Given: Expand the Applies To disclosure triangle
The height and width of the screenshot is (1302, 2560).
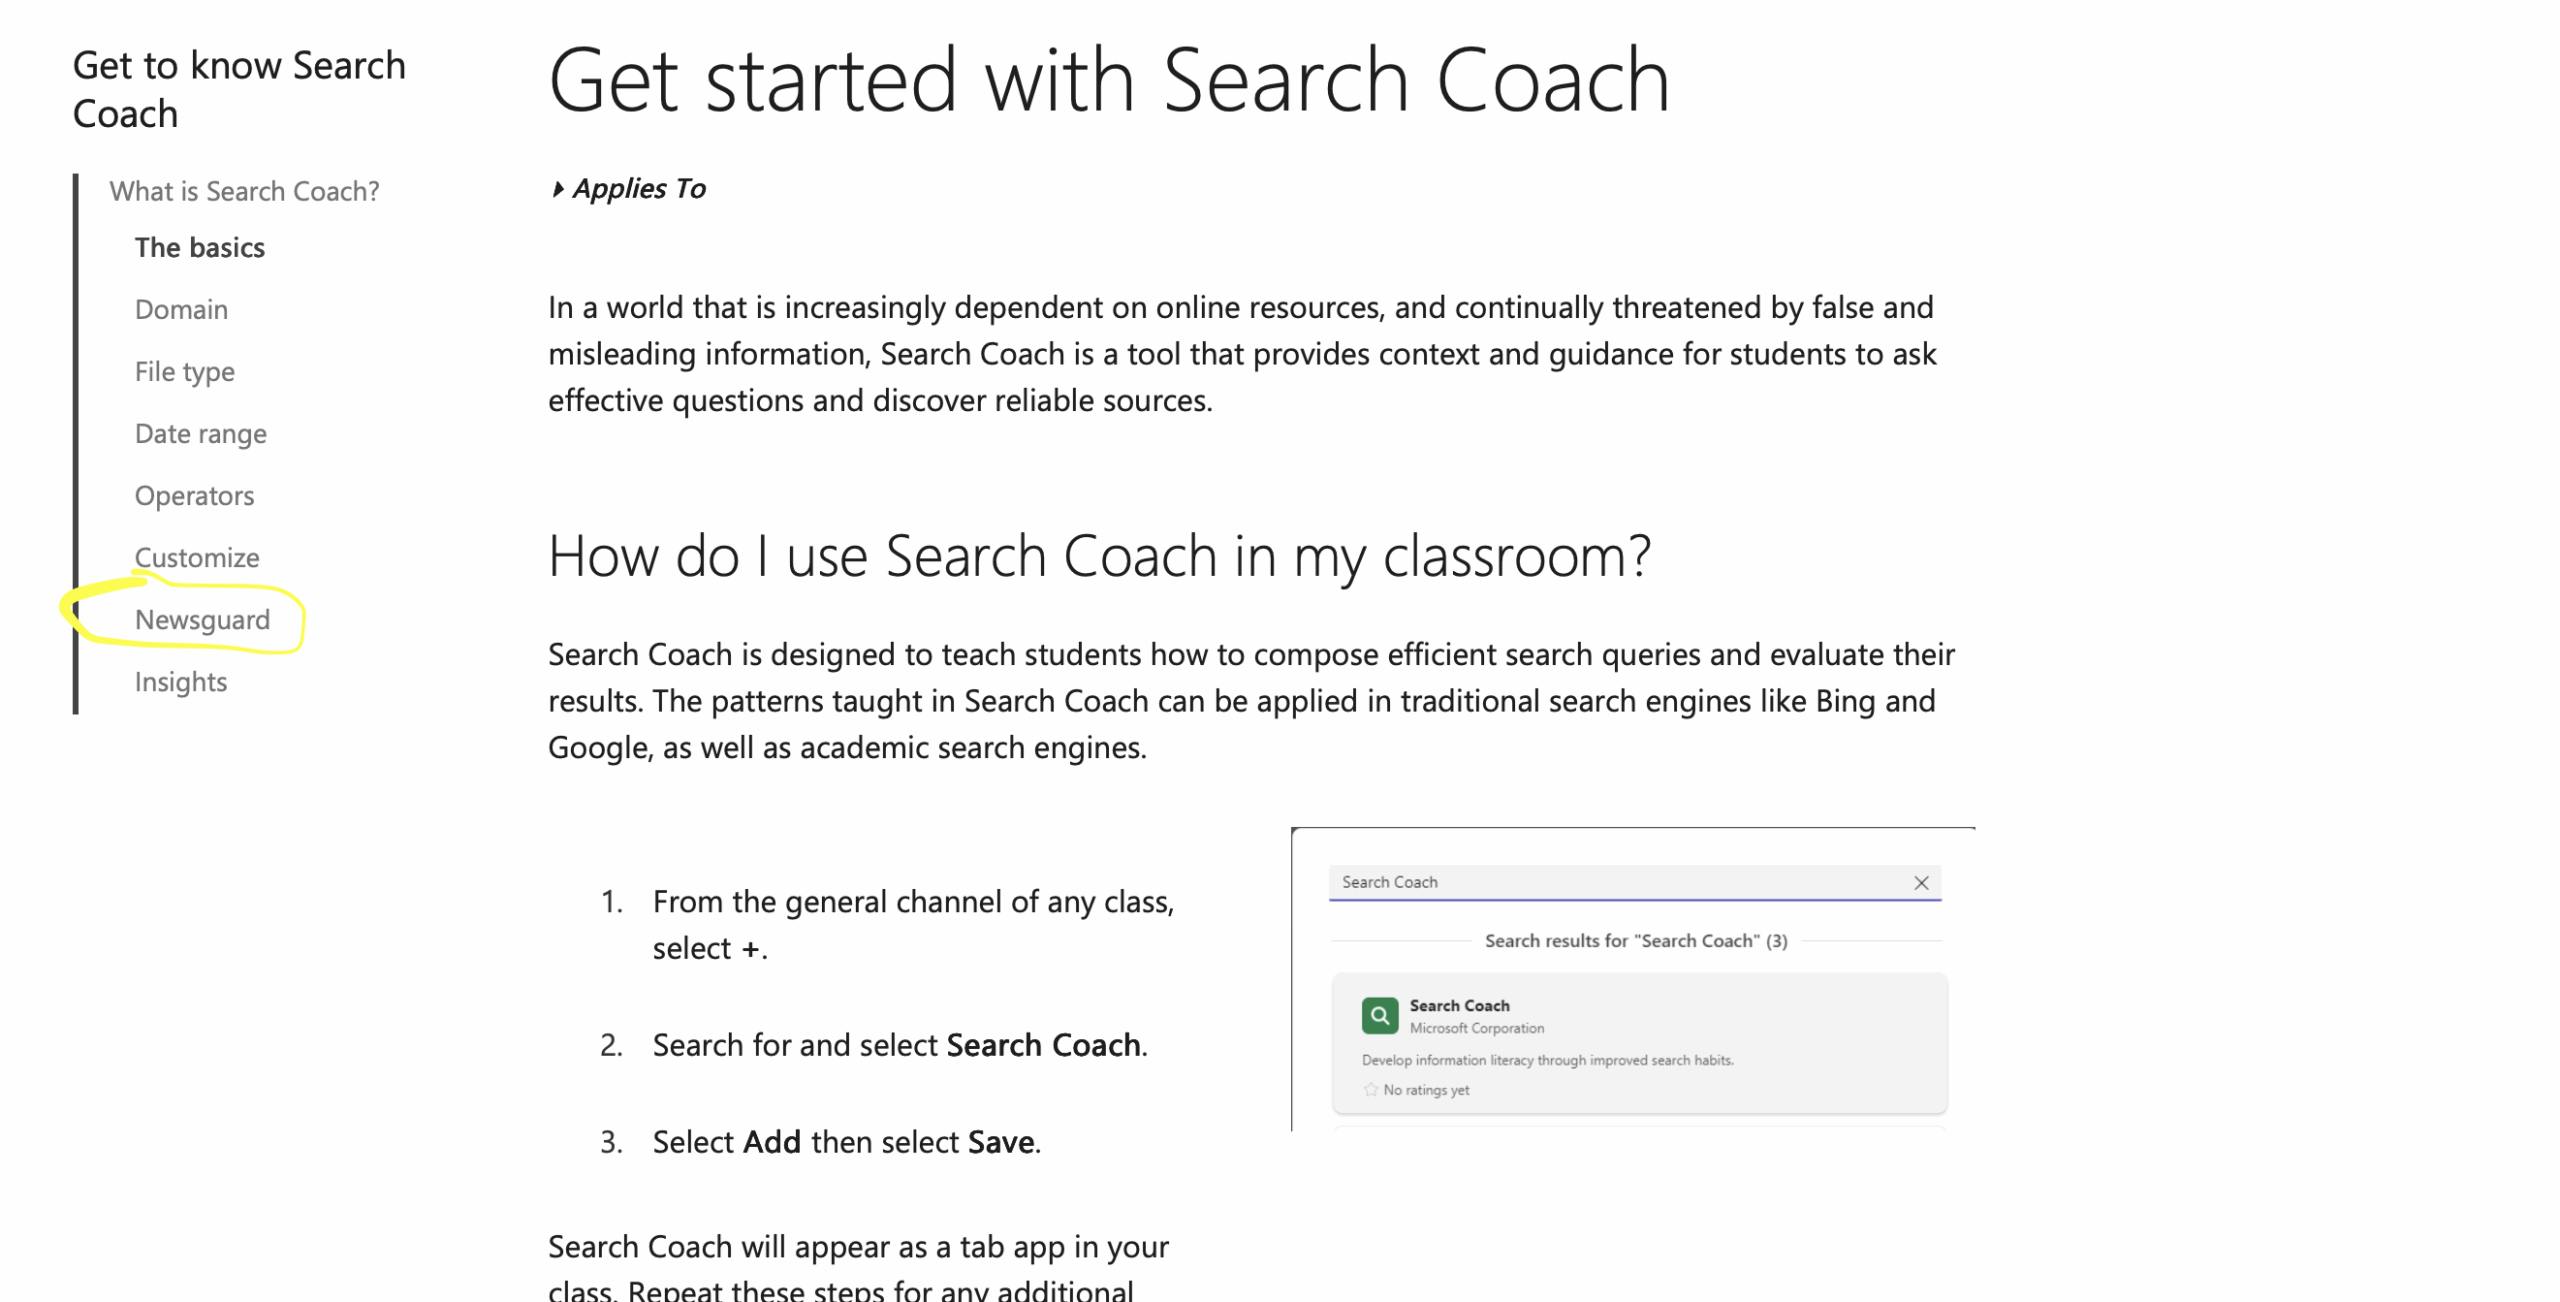Looking at the screenshot, I should (558, 189).
